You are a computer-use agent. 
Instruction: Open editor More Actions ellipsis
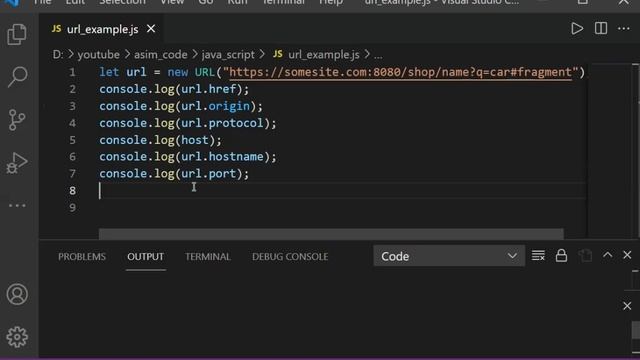pos(624,29)
